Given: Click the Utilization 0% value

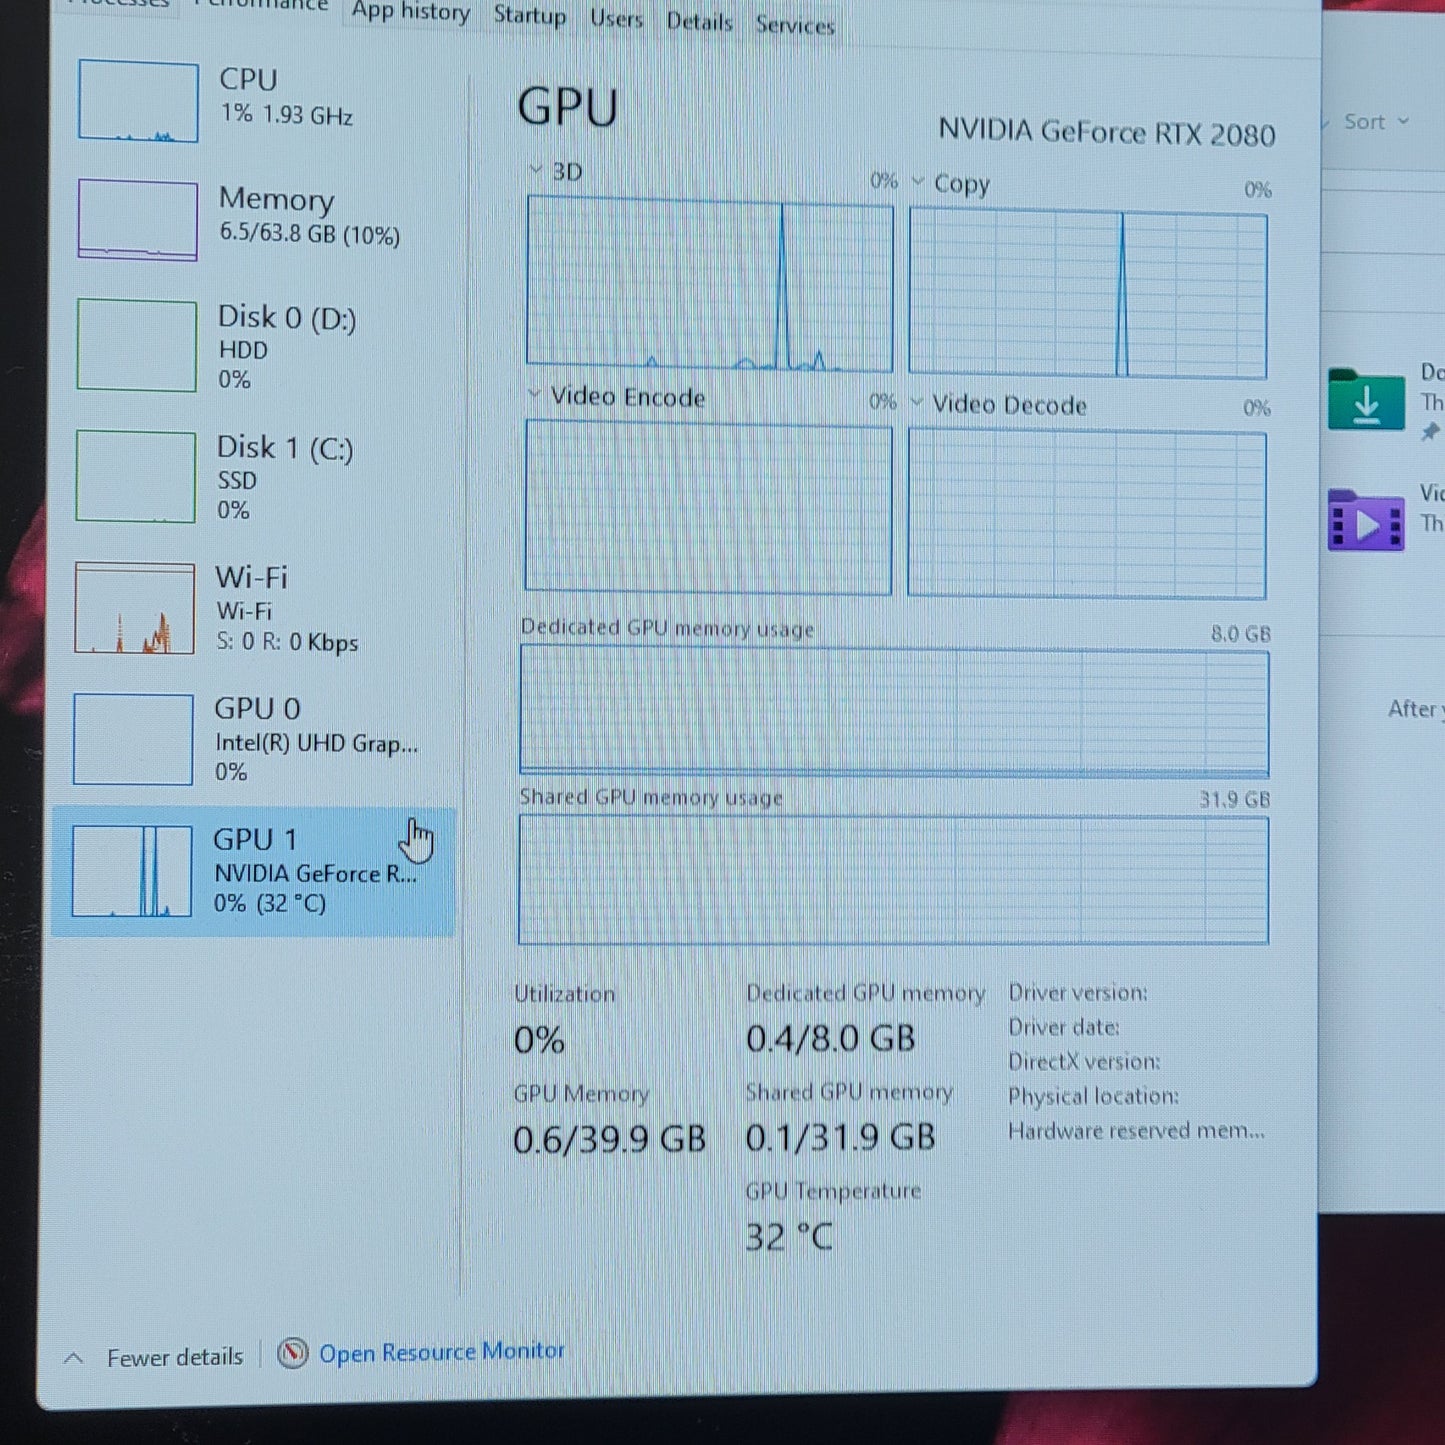Looking at the screenshot, I should [x=540, y=1040].
